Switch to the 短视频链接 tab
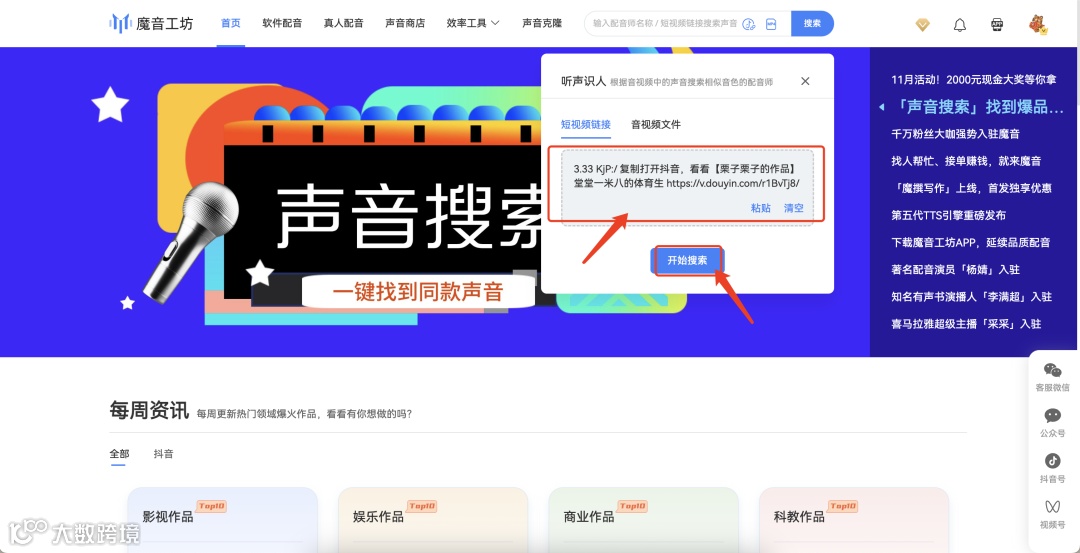Image resolution: width=1080 pixels, height=553 pixels. tap(585, 125)
